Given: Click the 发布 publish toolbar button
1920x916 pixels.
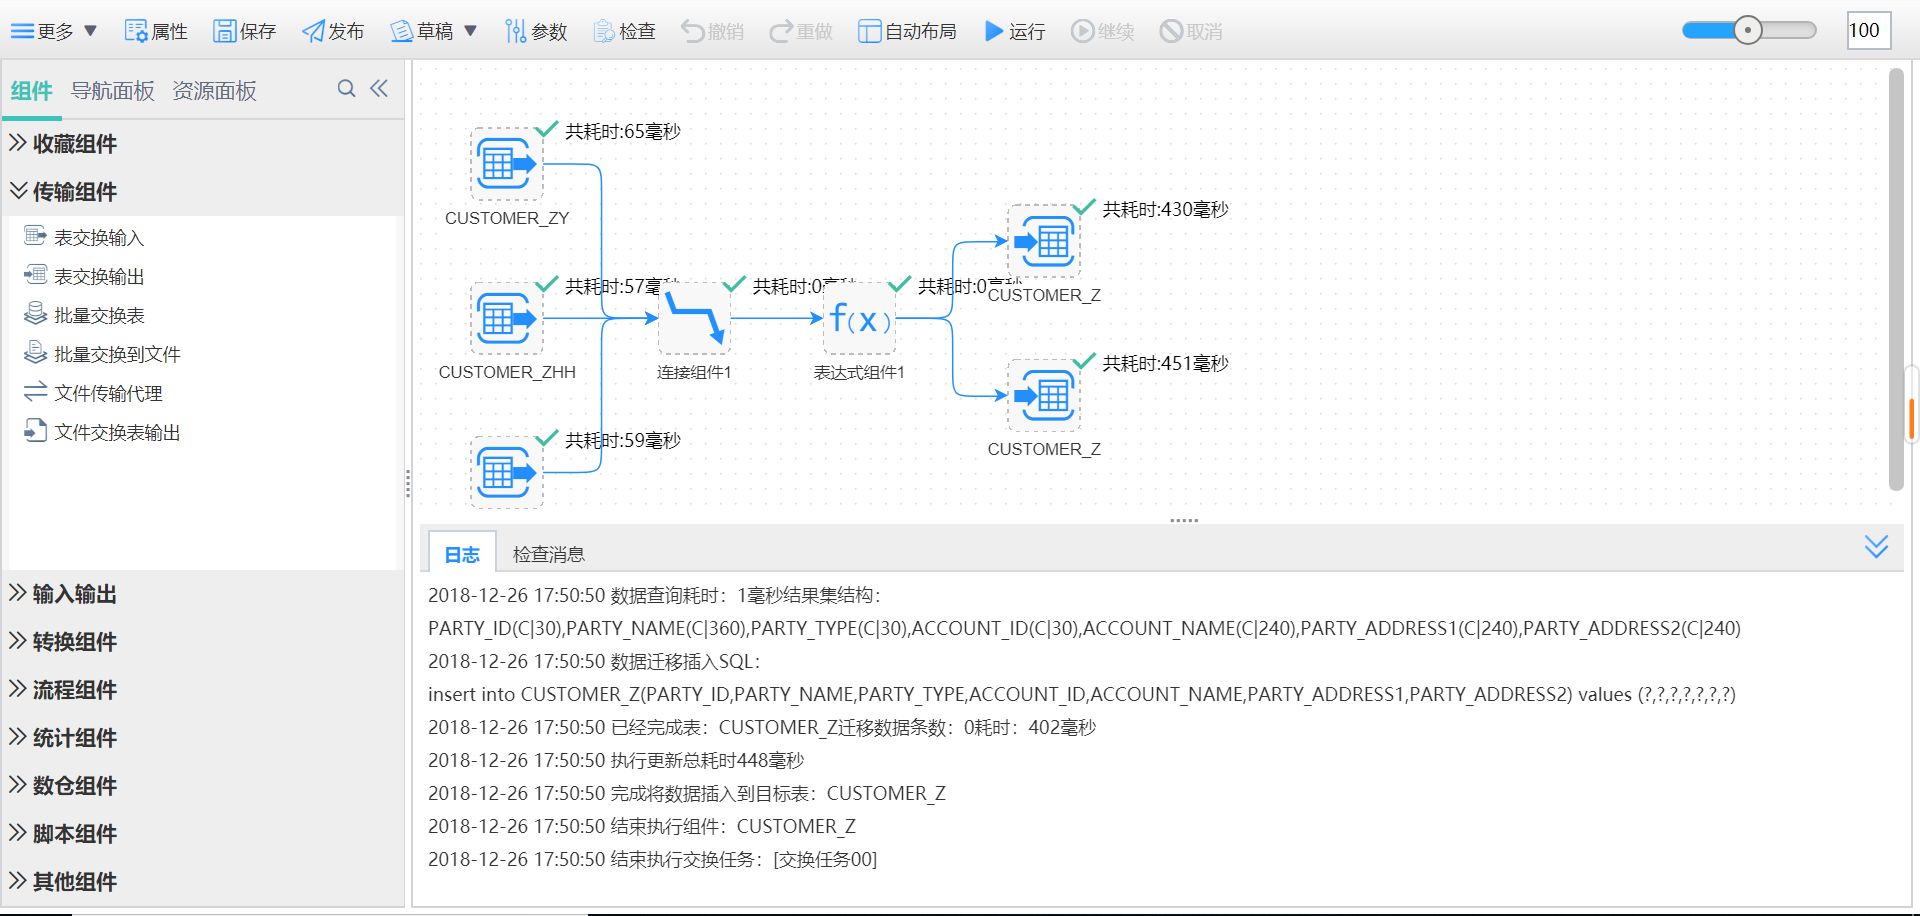Looking at the screenshot, I should 333,31.
